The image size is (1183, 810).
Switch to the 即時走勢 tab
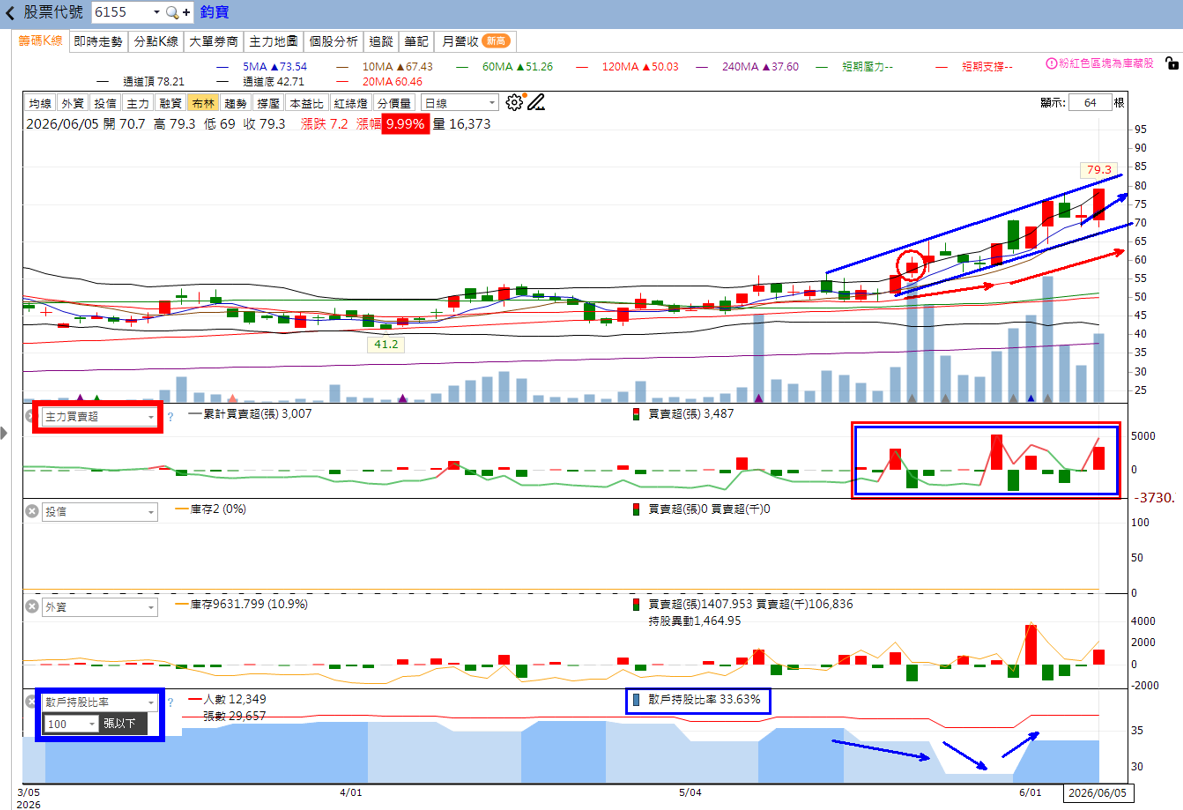click(x=98, y=41)
